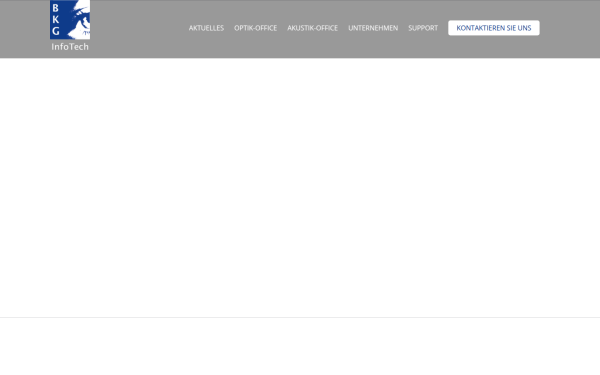Open the Optik-Office menu item
The width and height of the screenshot is (600, 375).
255,28
